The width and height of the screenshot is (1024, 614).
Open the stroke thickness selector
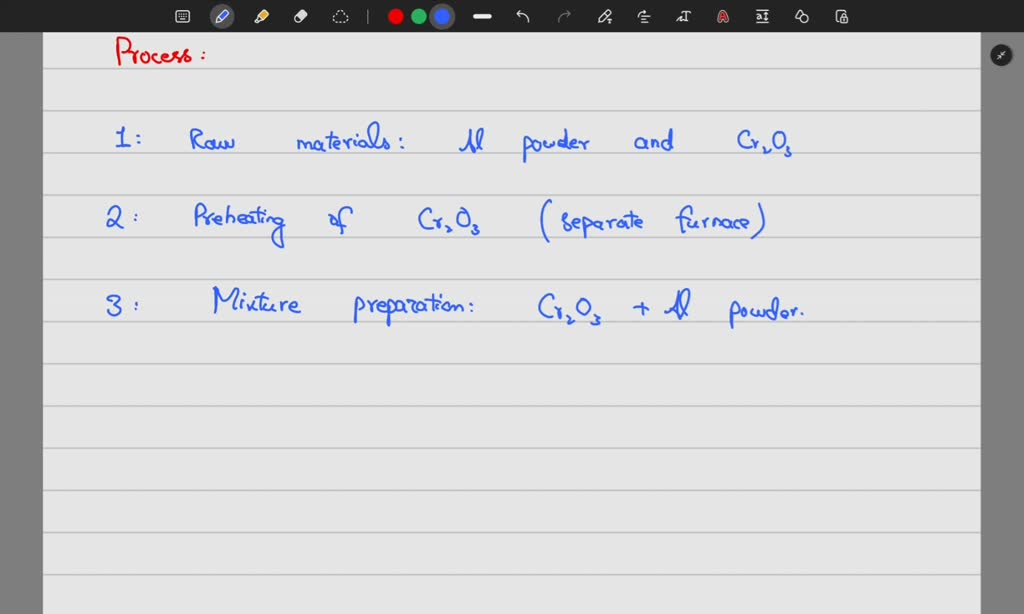482,16
